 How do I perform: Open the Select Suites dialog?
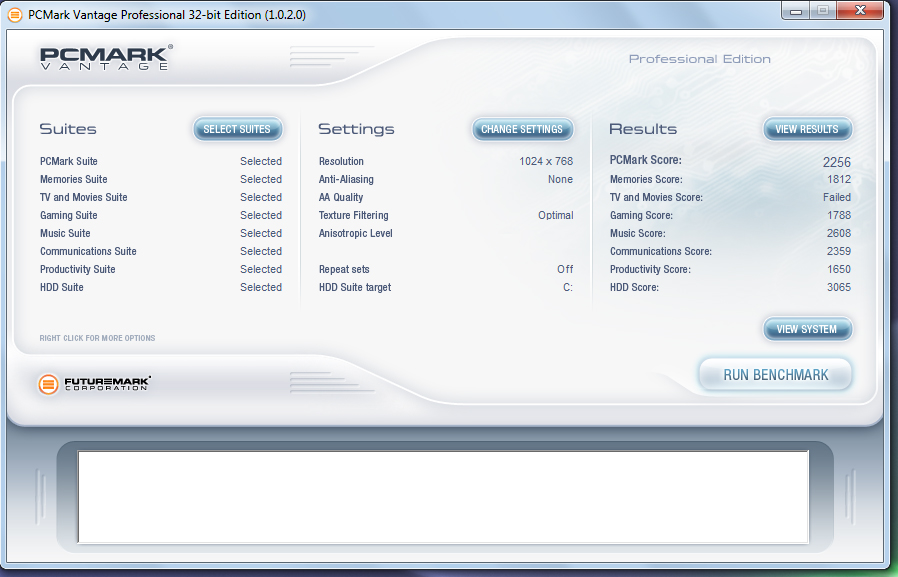[237, 129]
